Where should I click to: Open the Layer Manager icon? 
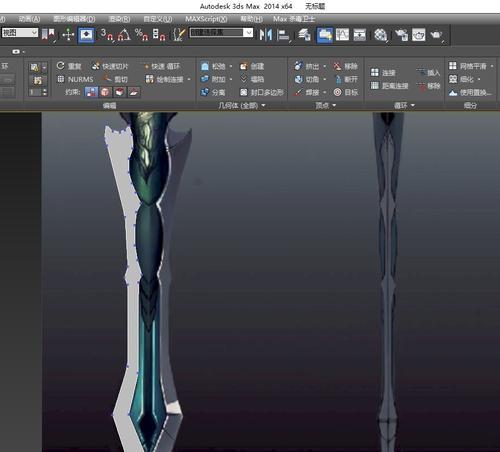[304, 35]
